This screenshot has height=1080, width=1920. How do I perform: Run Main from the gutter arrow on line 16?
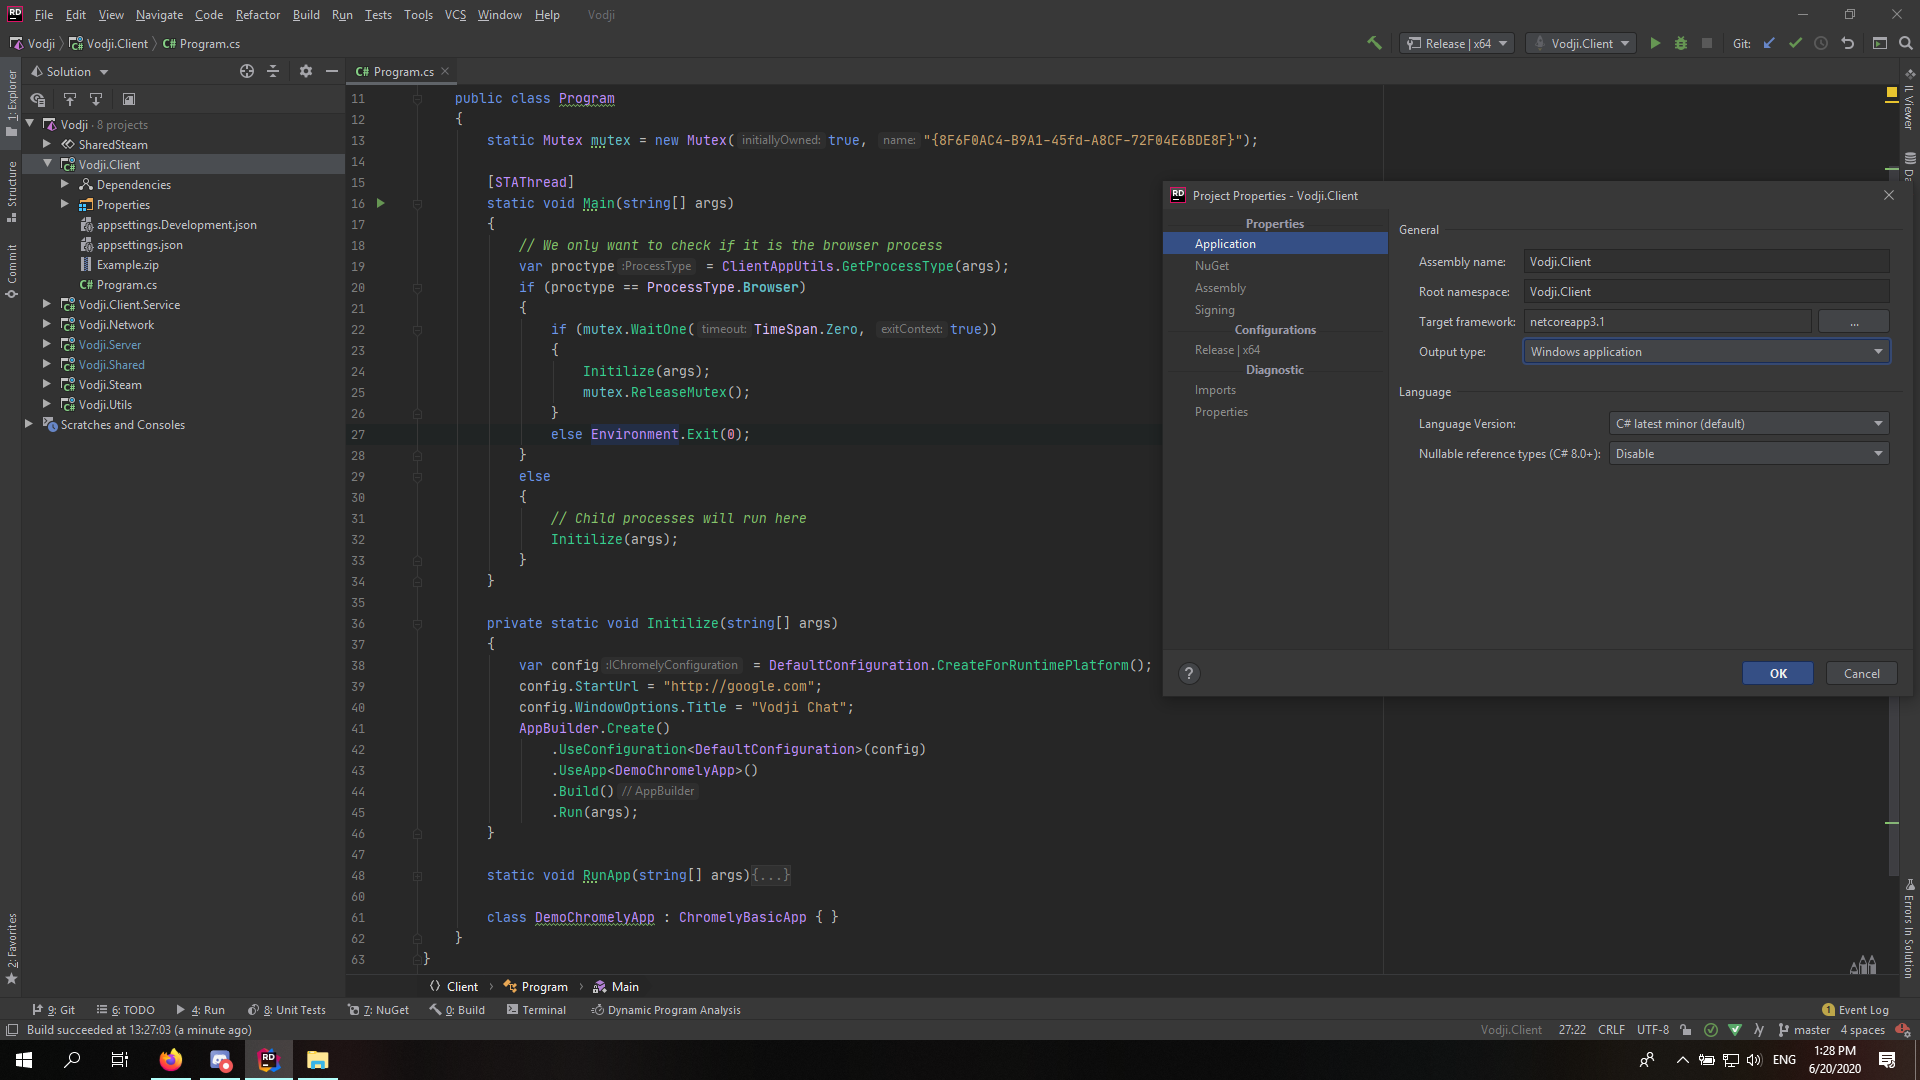(x=381, y=203)
